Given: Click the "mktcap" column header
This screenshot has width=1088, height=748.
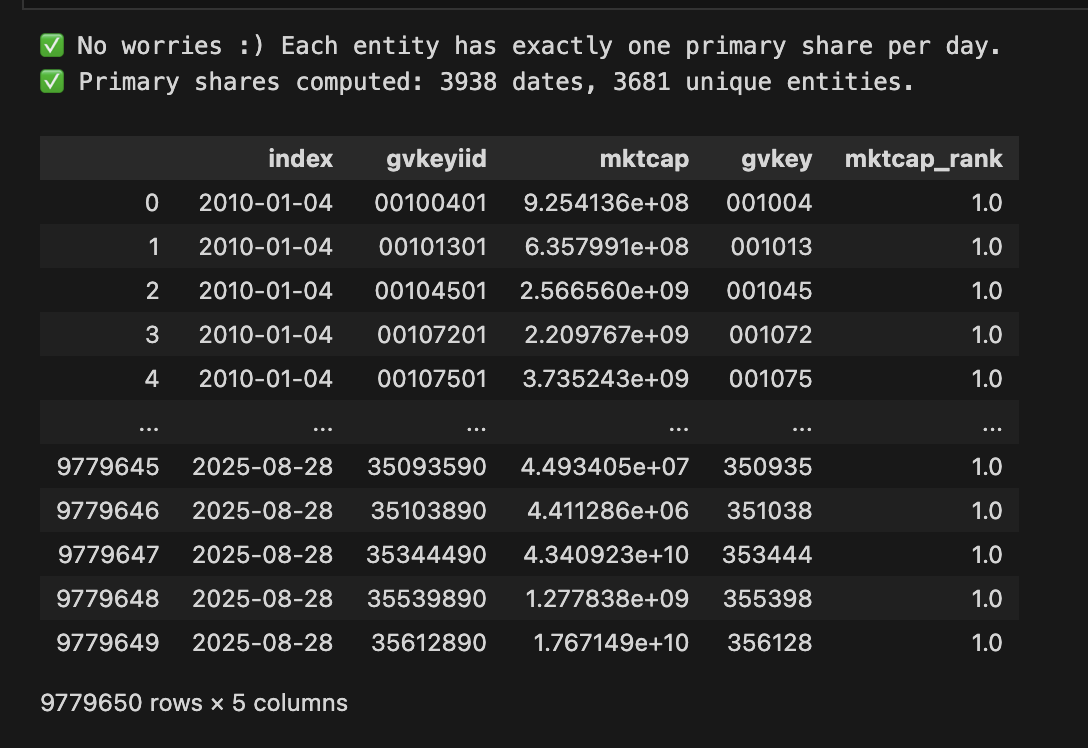Looking at the screenshot, I should pyautogui.click(x=645, y=159).
